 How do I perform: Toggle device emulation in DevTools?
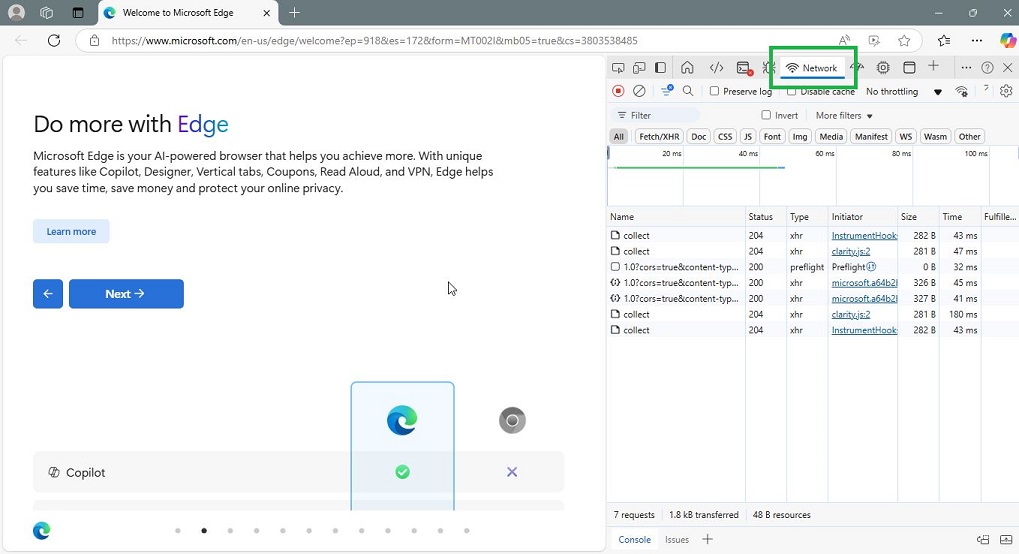click(639, 68)
